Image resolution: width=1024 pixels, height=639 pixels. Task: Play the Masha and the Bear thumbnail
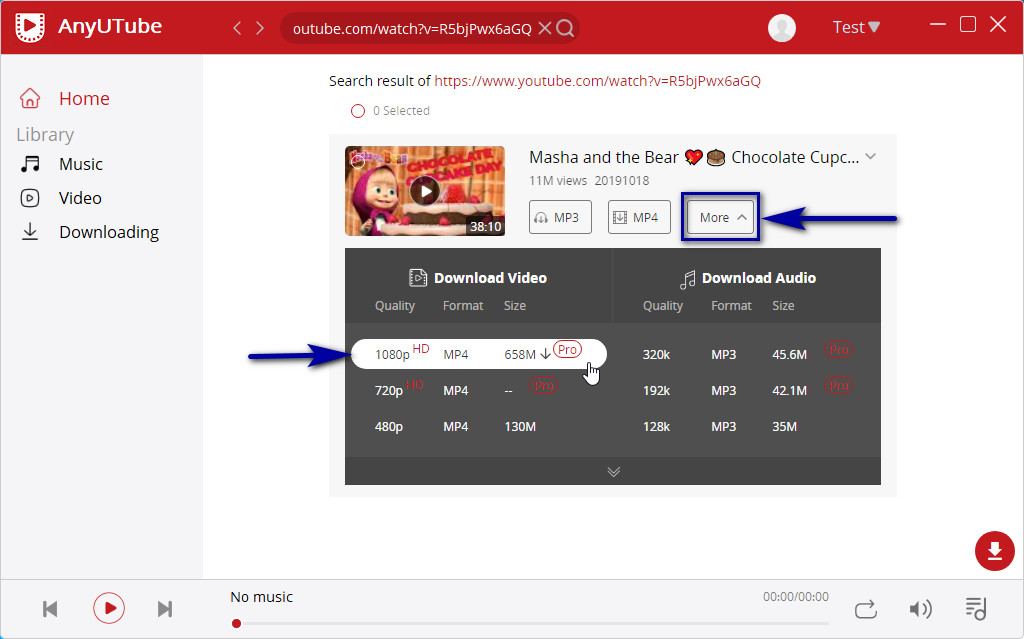(425, 191)
